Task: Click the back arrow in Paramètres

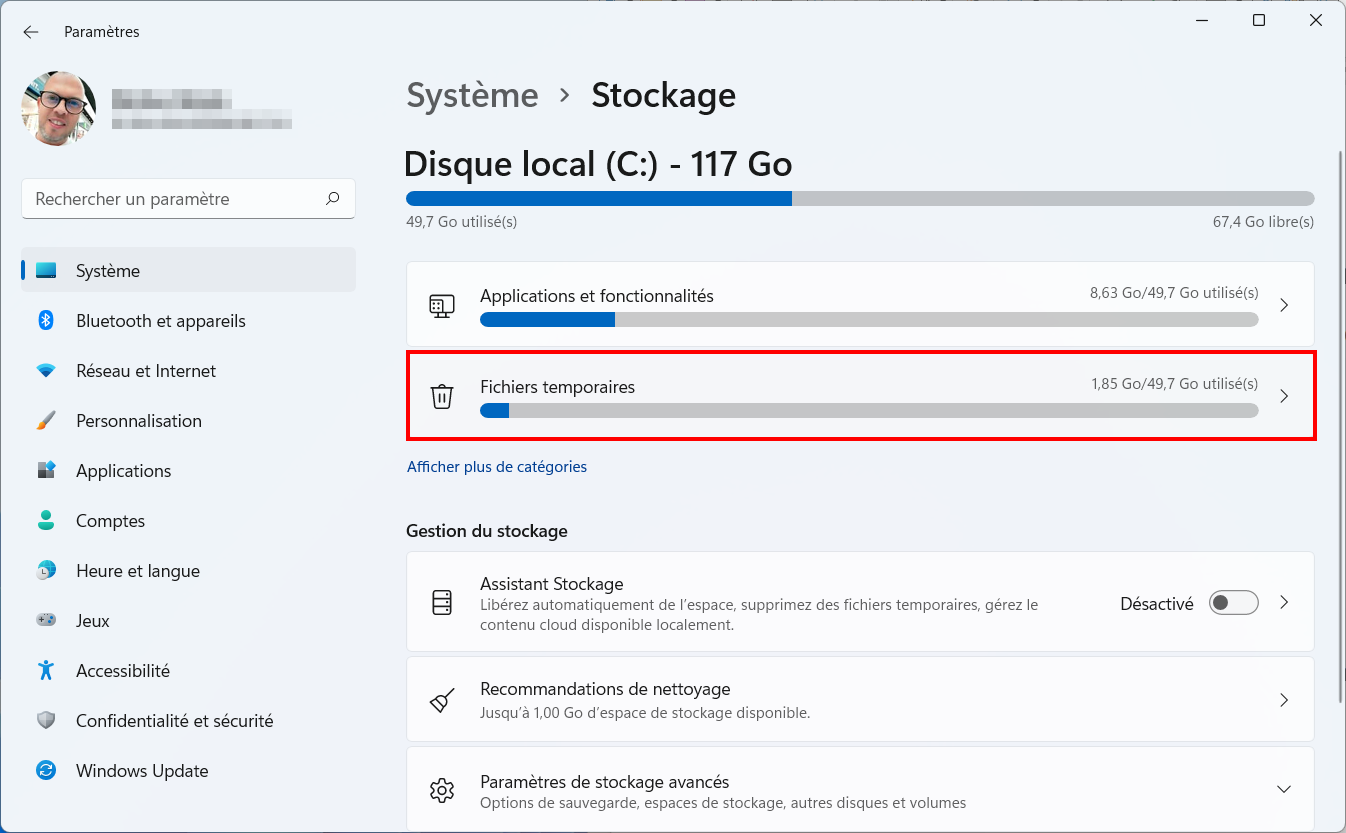Action: click(x=31, y=32)
